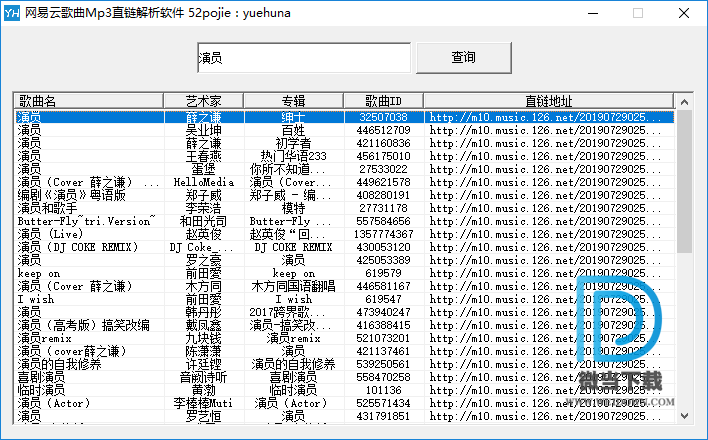Sort by the 艺术家 column header
The image size is (708, 440).
coord(204,101)
